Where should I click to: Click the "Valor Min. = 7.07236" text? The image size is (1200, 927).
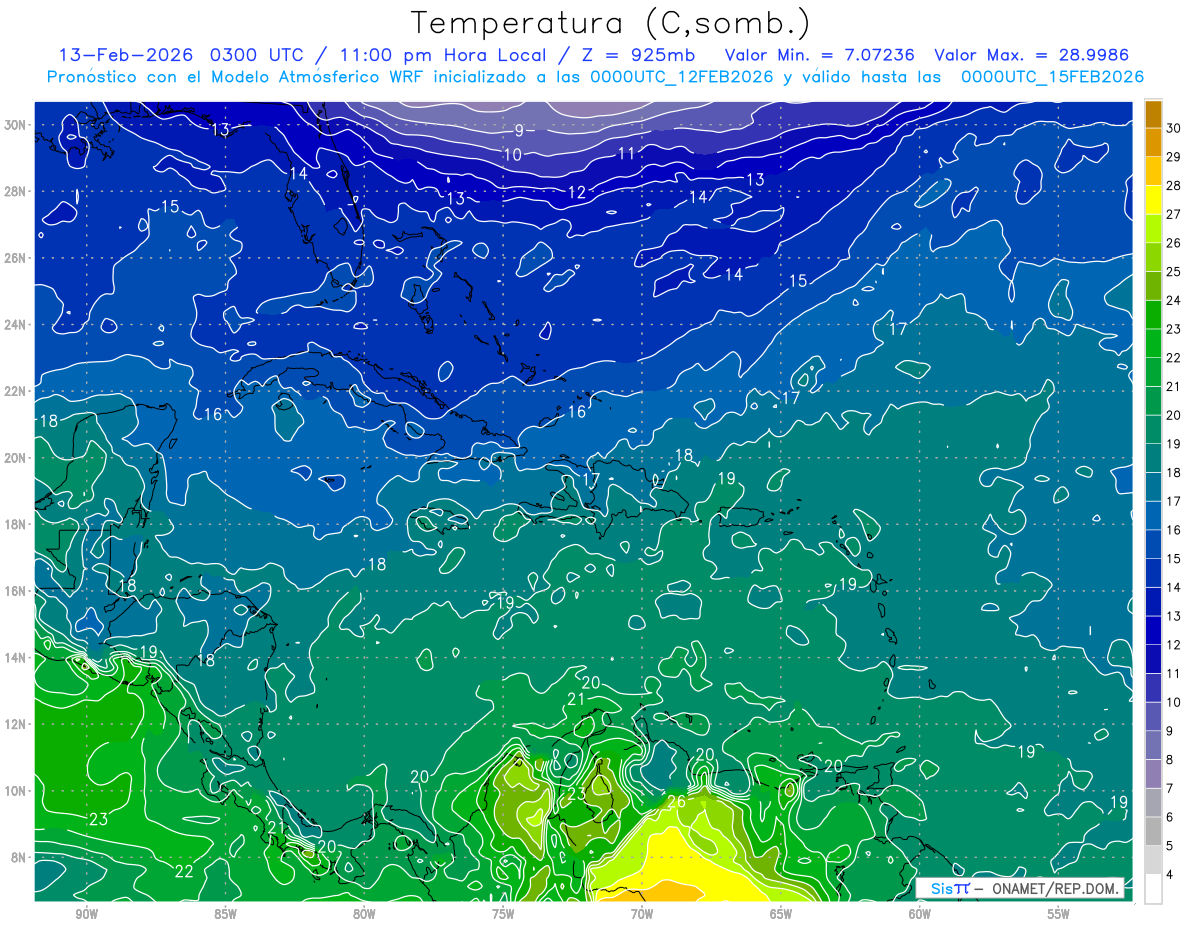pyautogui.click(x=820, y=55)
